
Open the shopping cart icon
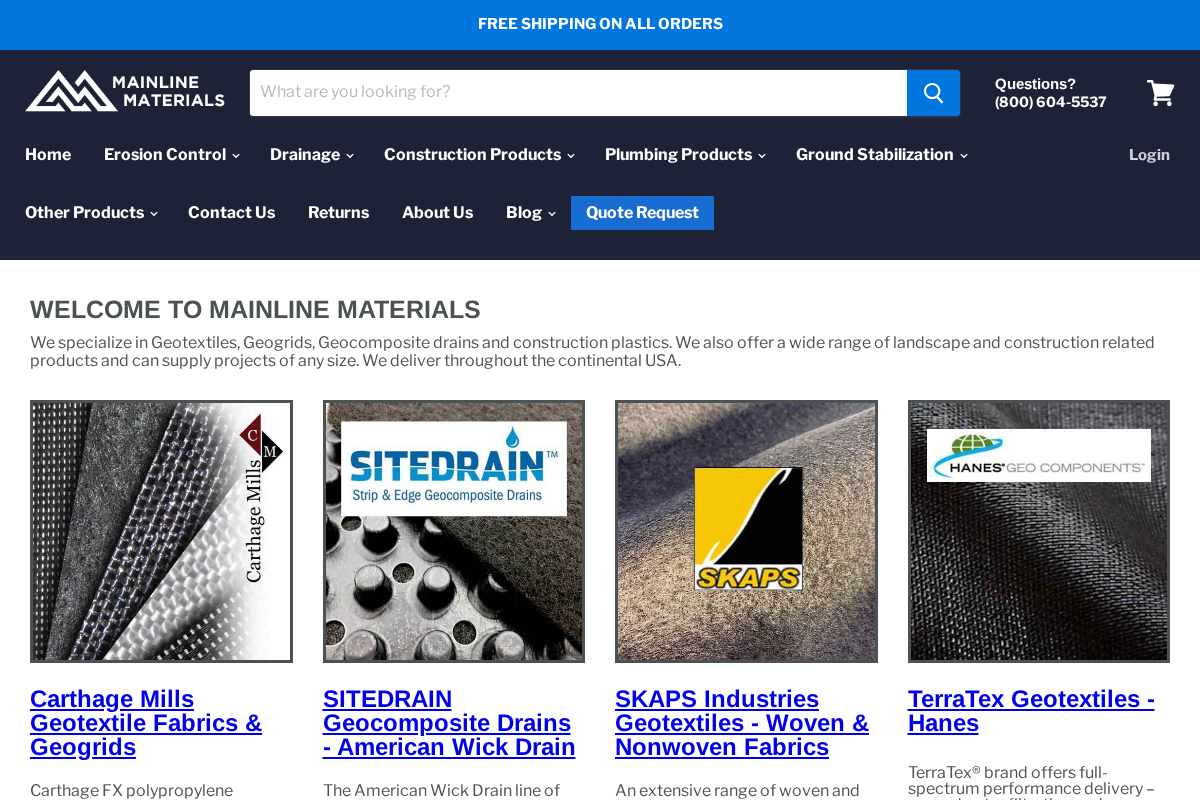click(x=1160, y=91)
